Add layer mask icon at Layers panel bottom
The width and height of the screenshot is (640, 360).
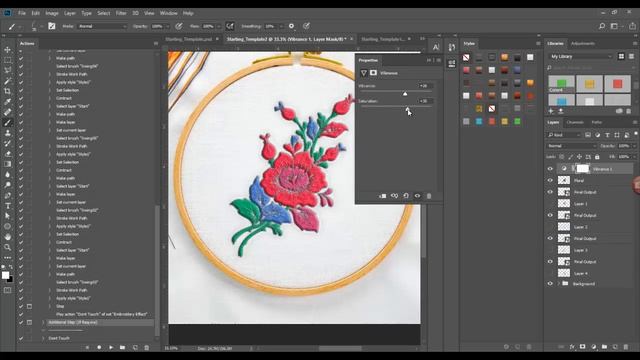click(582, 347)
